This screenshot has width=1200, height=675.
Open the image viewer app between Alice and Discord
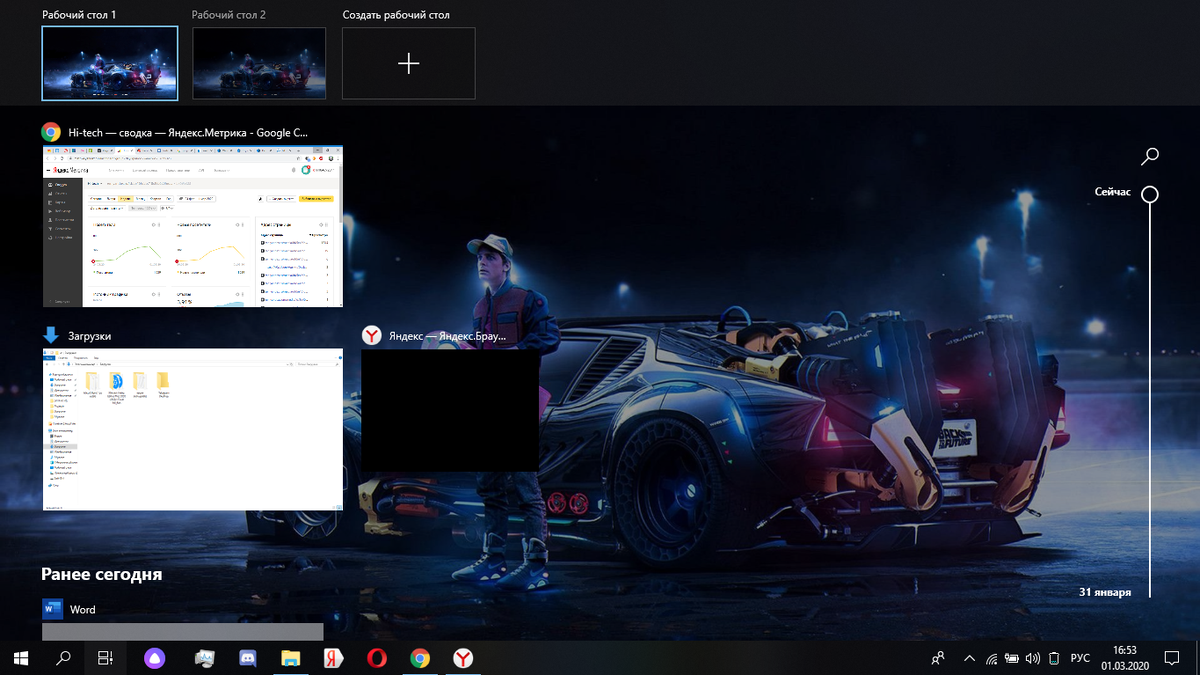tap(205, 658)
